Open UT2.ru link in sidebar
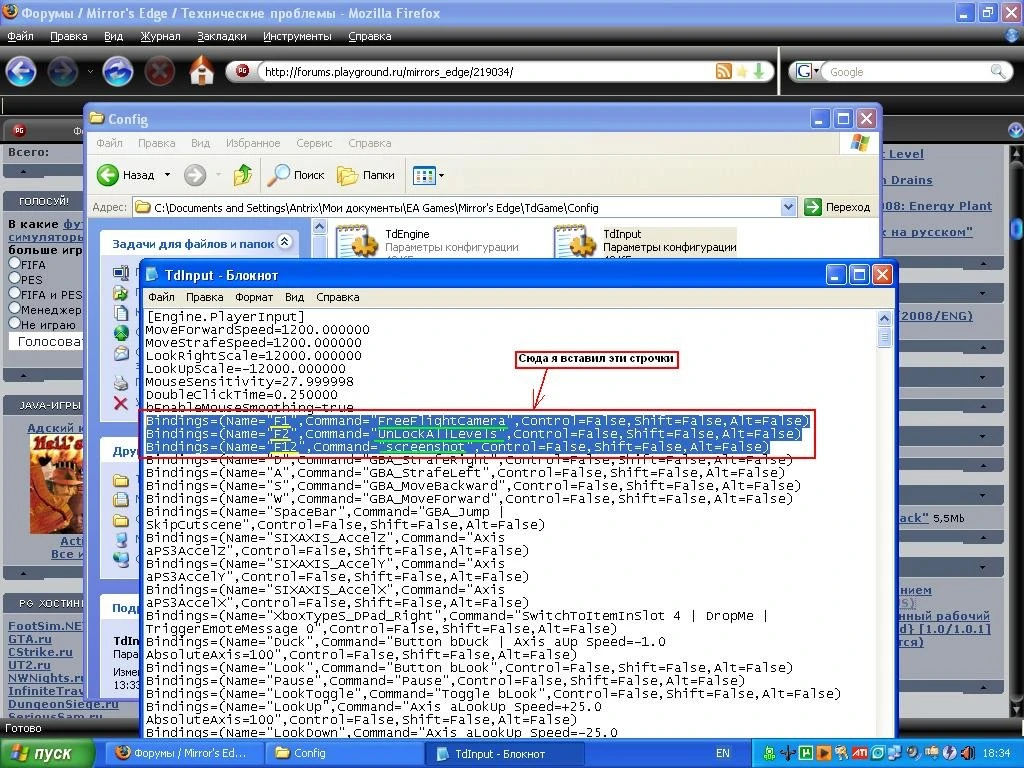This screenshot has width=1024, height=768. click(x=29, y=665)
